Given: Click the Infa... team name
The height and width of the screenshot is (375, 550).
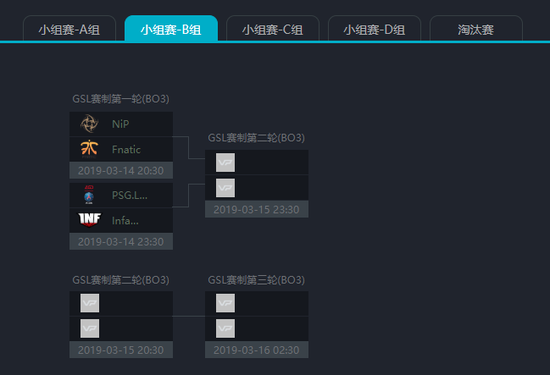Looking at the screenshot, I should [x=125, y=221].
